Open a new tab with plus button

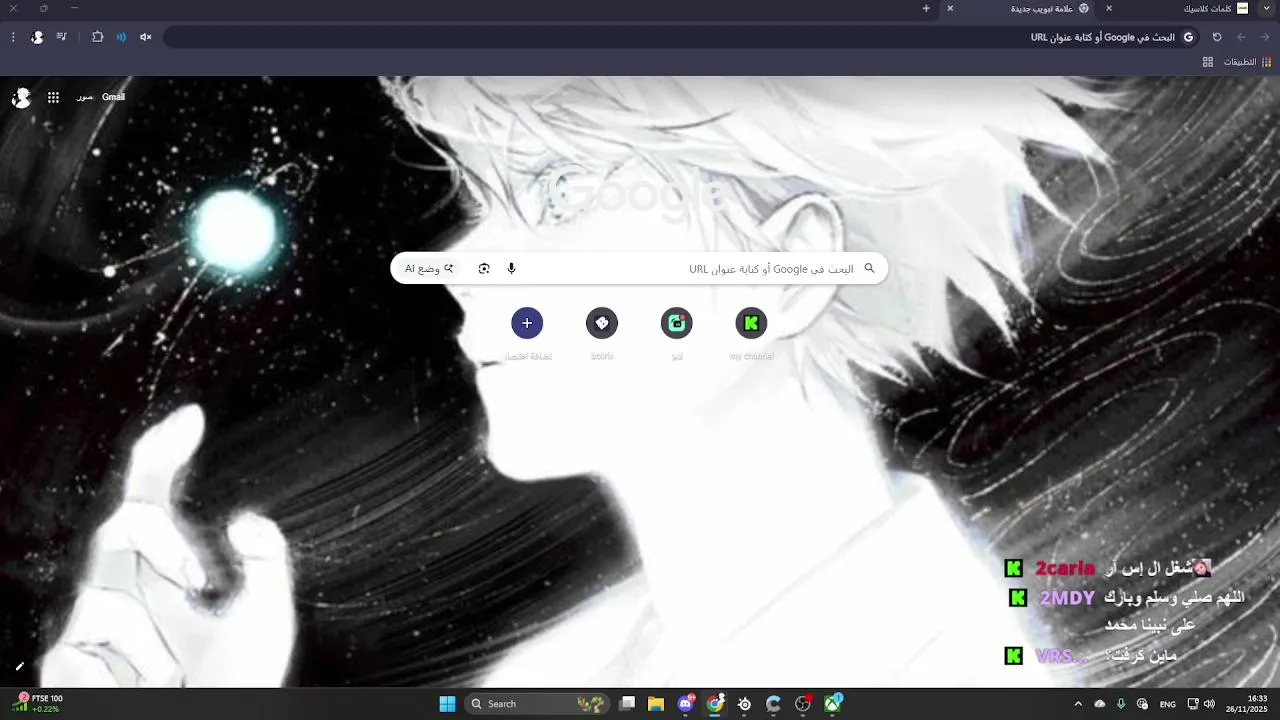pyautogui.click(x=926, y=8)
